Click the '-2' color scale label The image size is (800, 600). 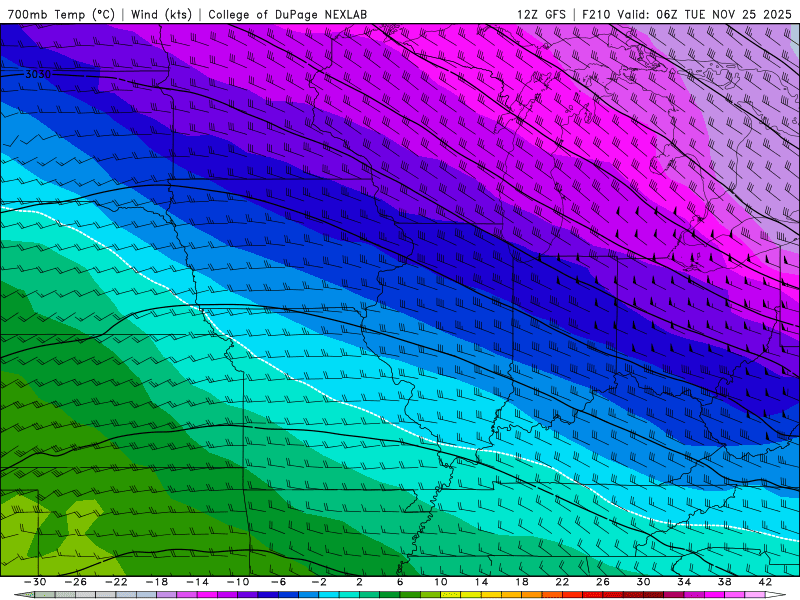tap(319, 582)
